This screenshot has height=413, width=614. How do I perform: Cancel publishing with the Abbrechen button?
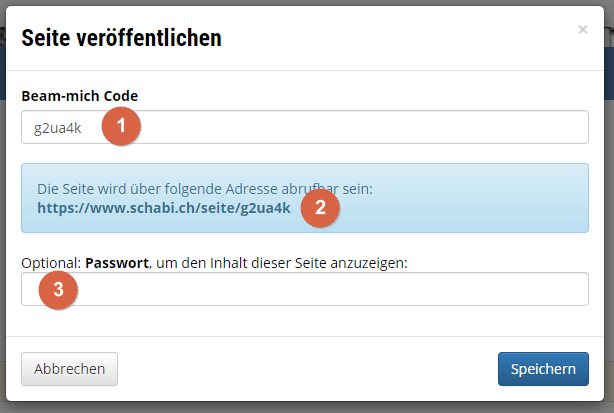coord(69,369)
